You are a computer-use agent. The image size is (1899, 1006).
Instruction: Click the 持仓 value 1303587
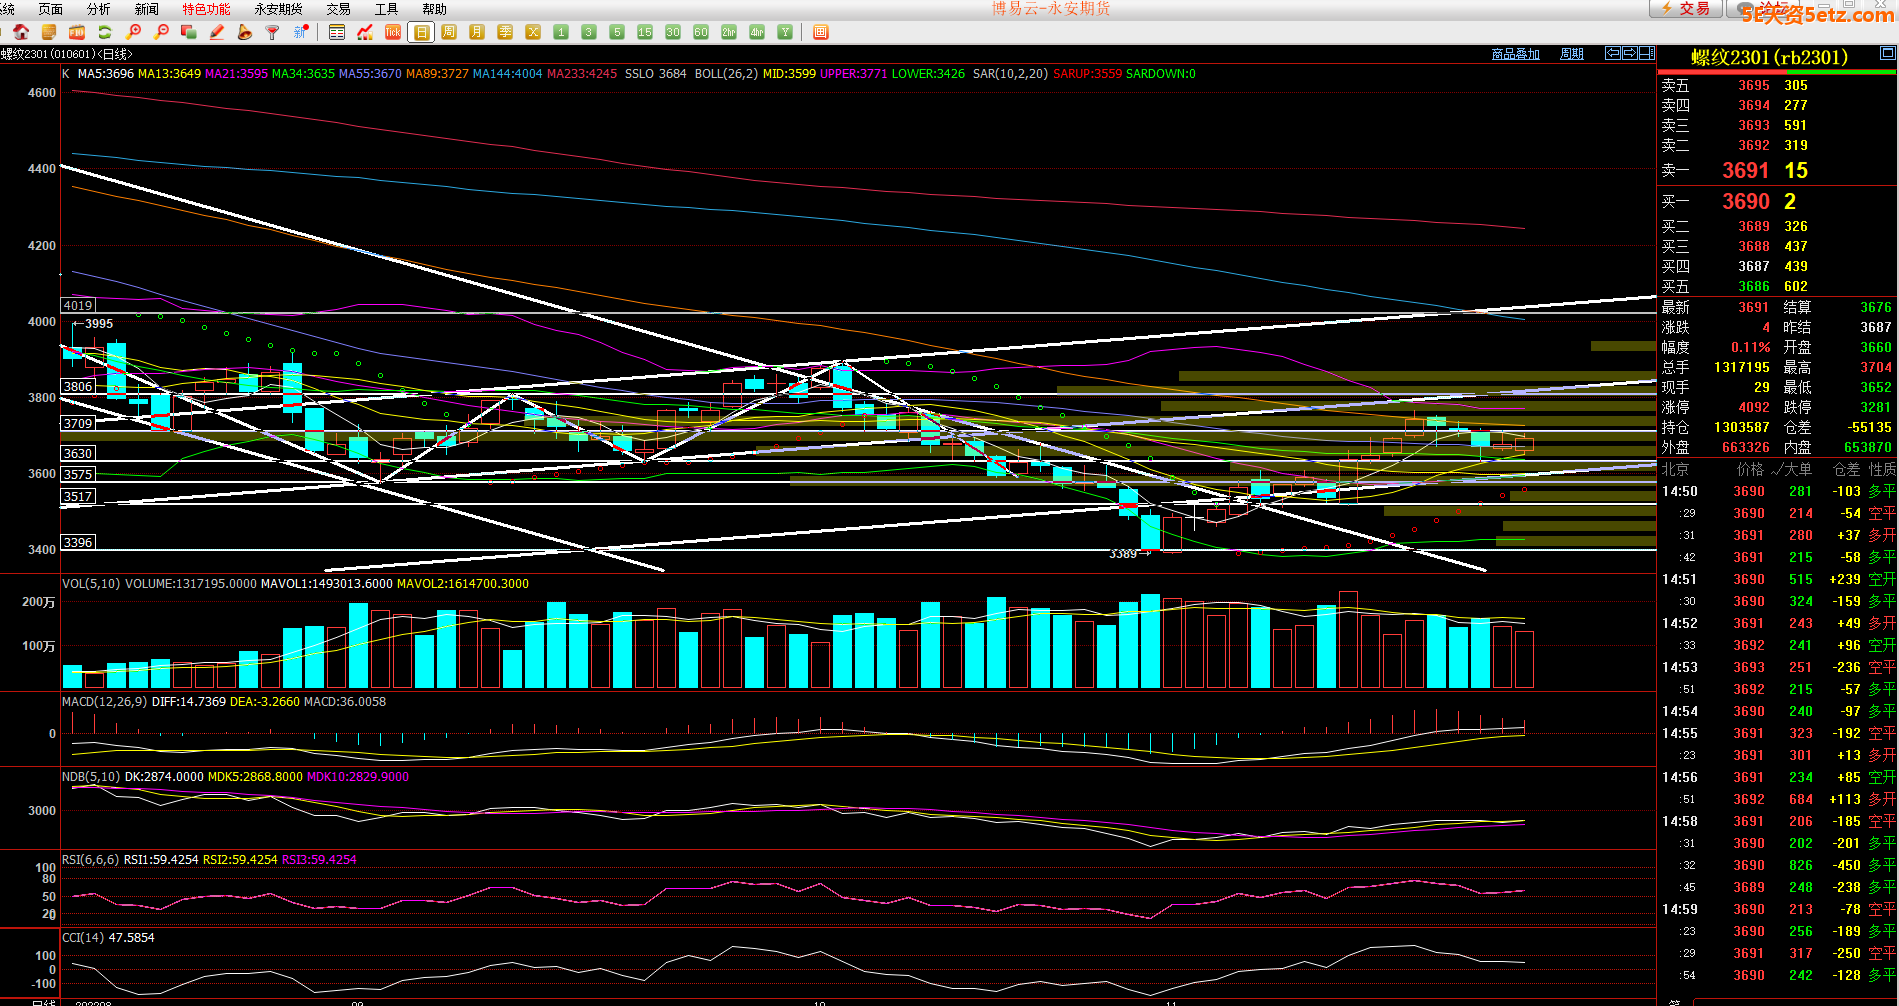[1742, 428]
